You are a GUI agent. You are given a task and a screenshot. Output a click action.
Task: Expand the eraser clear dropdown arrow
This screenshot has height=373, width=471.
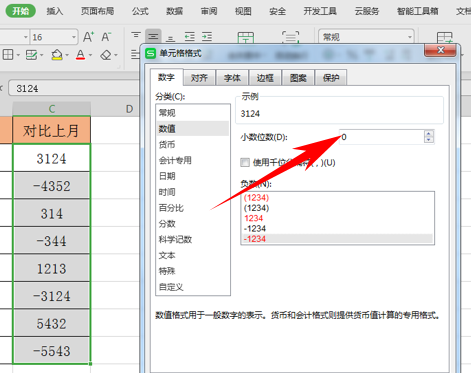116,55
